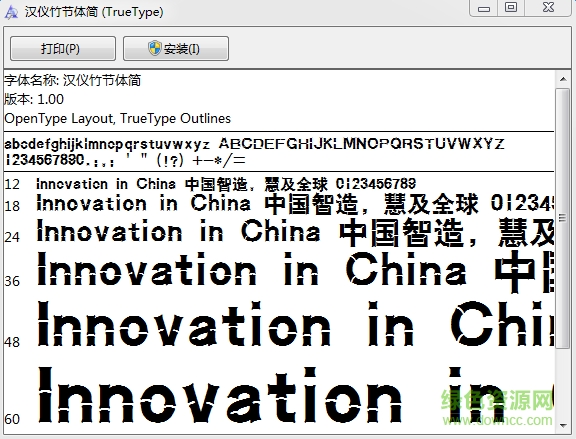576x439 pixels.
Task: Click the UAC shield icon on the Install button
Action: (x=155, y=48)
